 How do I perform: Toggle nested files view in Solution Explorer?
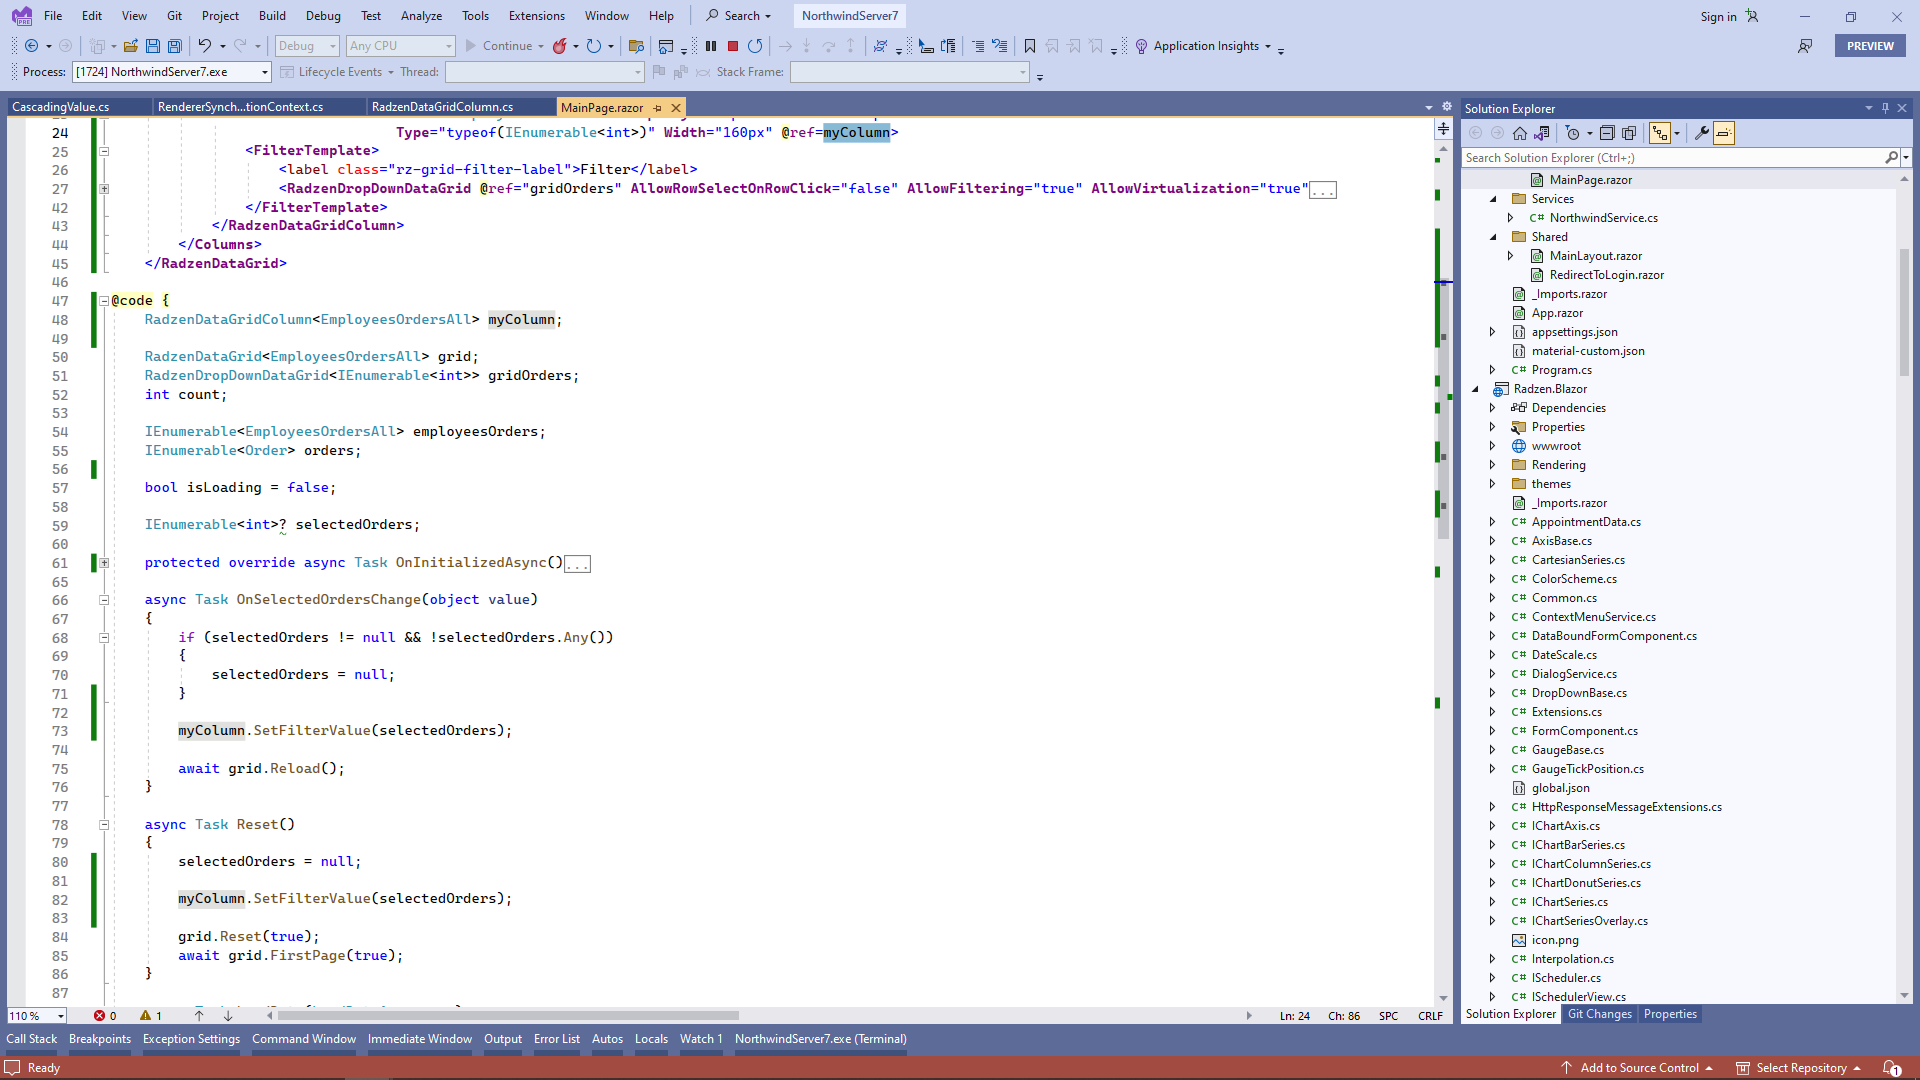(x=1660, y=133)
